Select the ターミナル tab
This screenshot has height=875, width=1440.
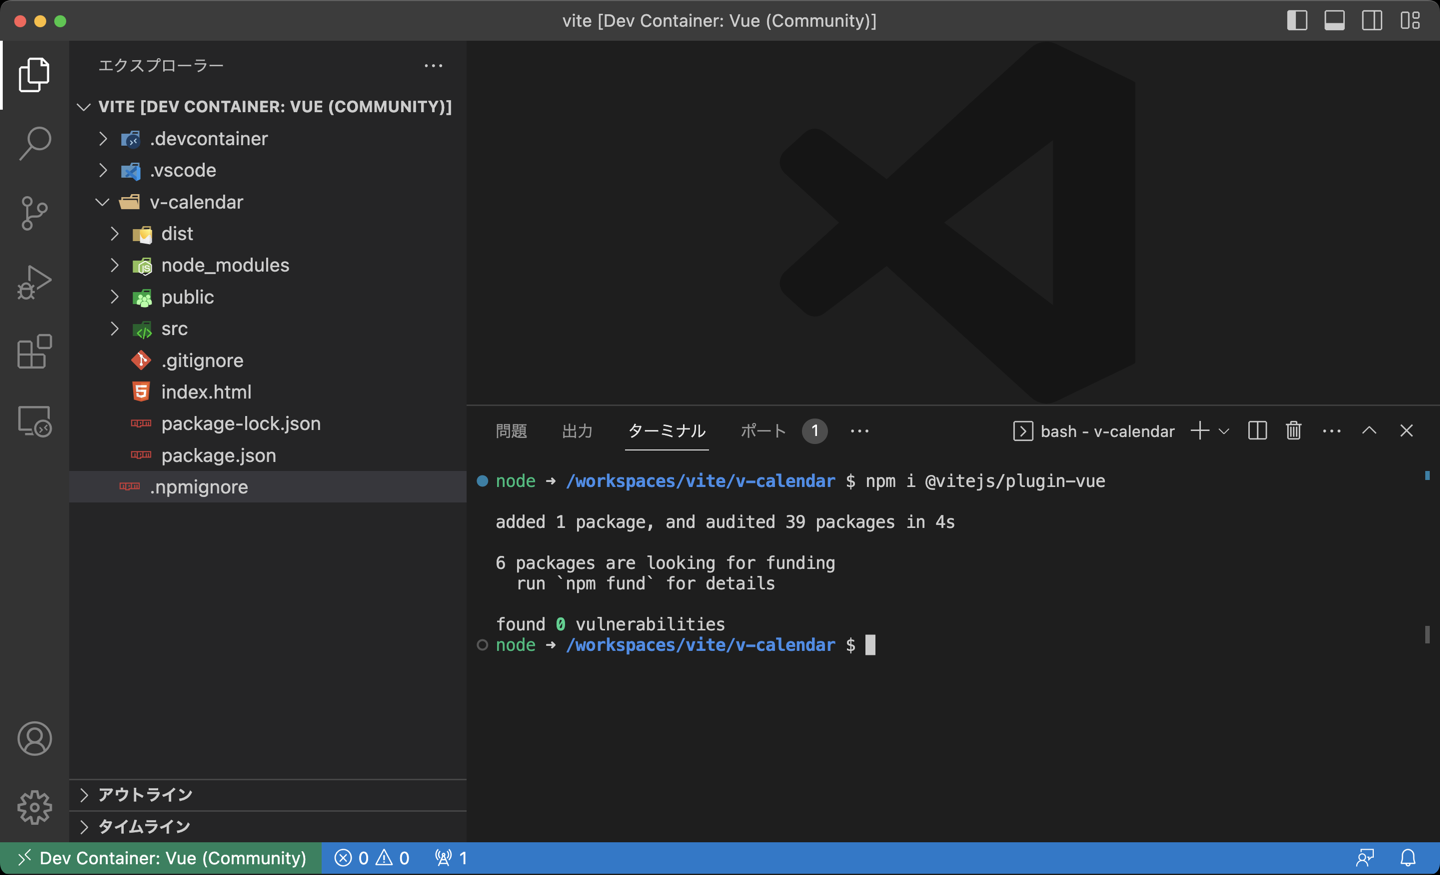666,431
